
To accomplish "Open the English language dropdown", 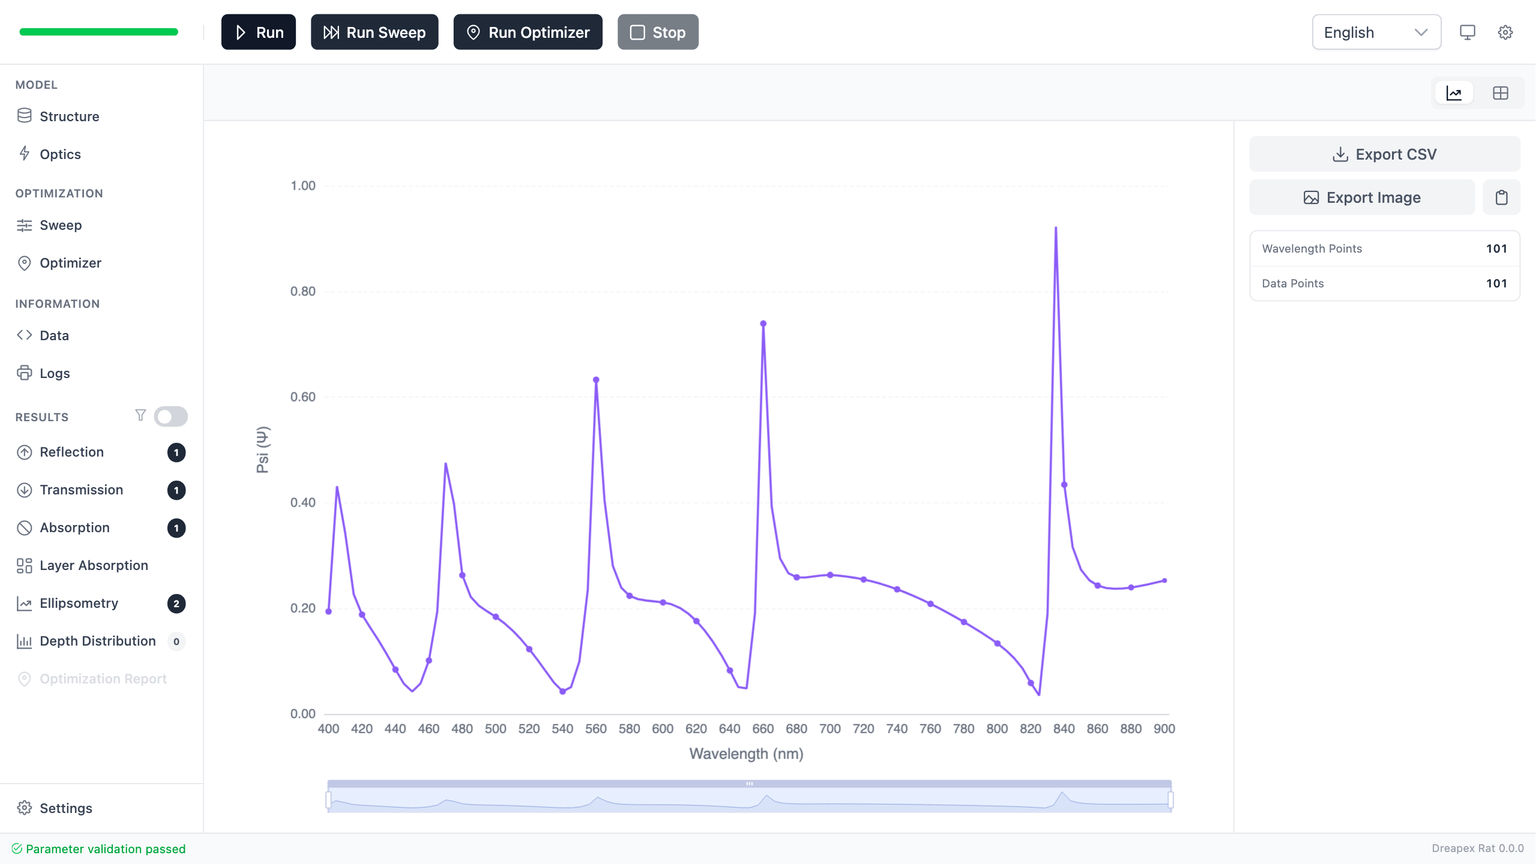I will click(1375, 32).
